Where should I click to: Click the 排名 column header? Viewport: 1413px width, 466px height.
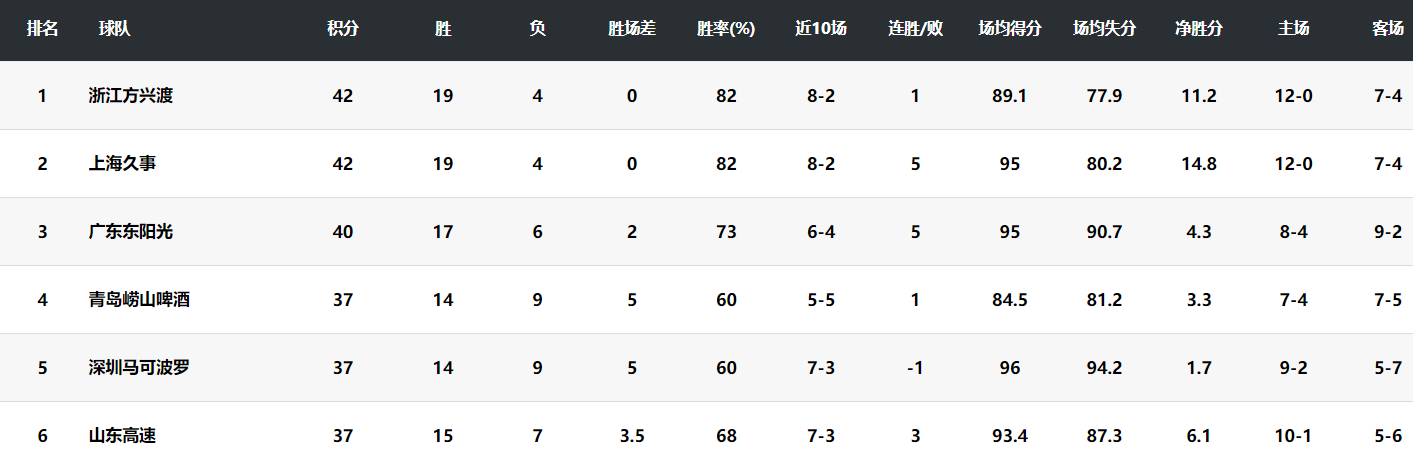[42, 30]
